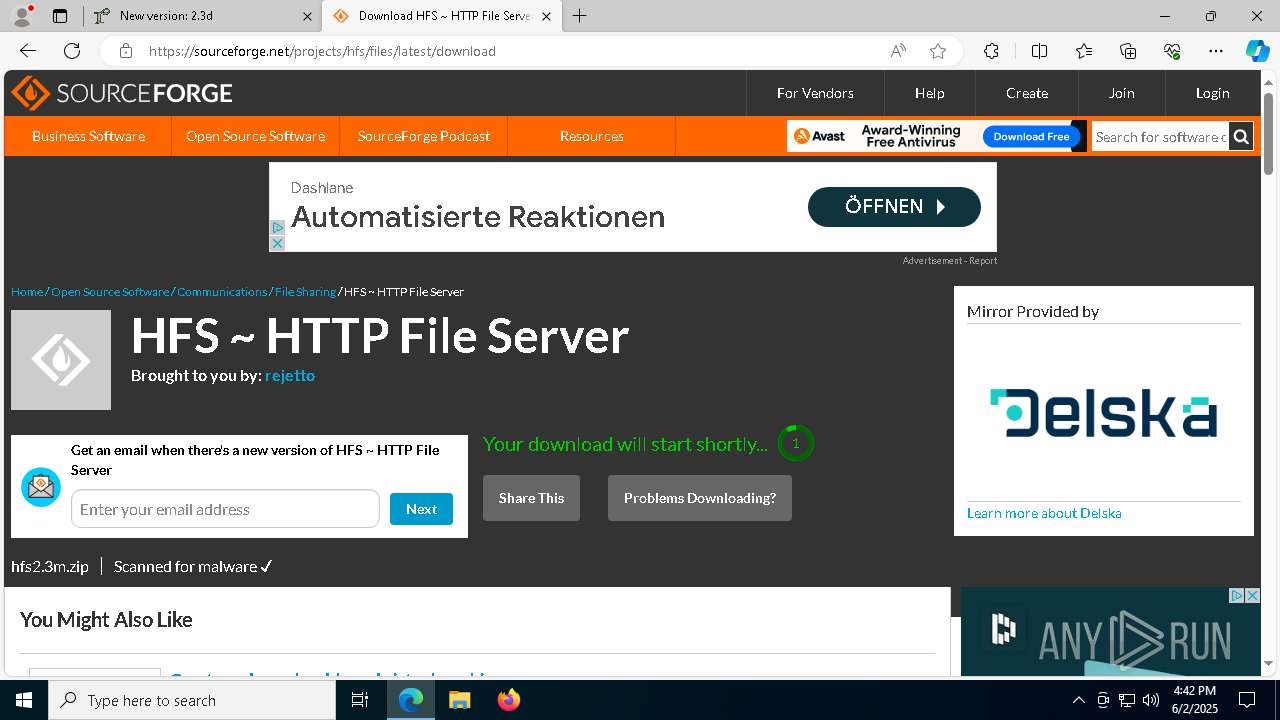Open Extensions puzzle icon
The image size is (1280, 720).
coord(991,51)
